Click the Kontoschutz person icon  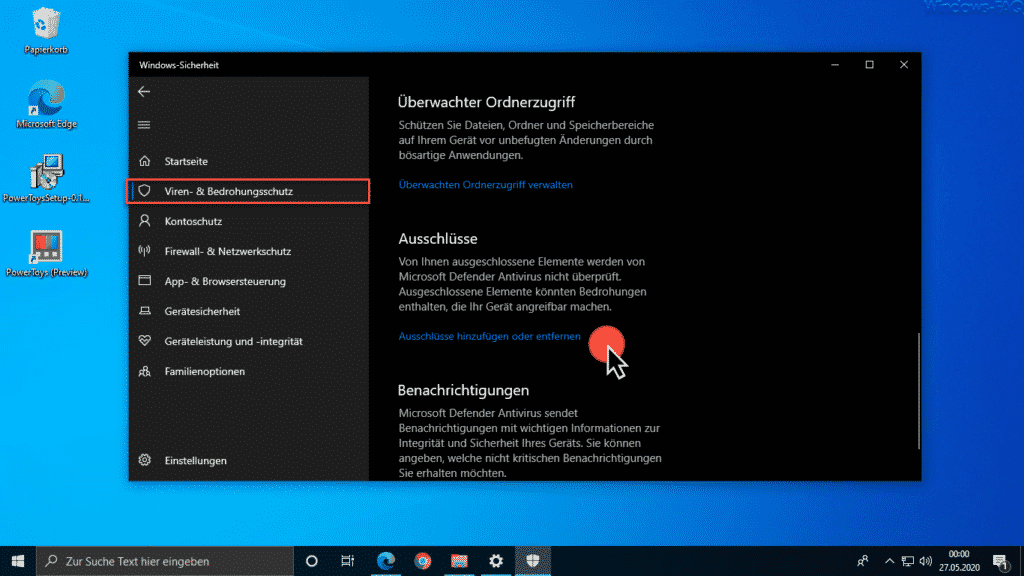pyautogui.click(x=145, y=221)
